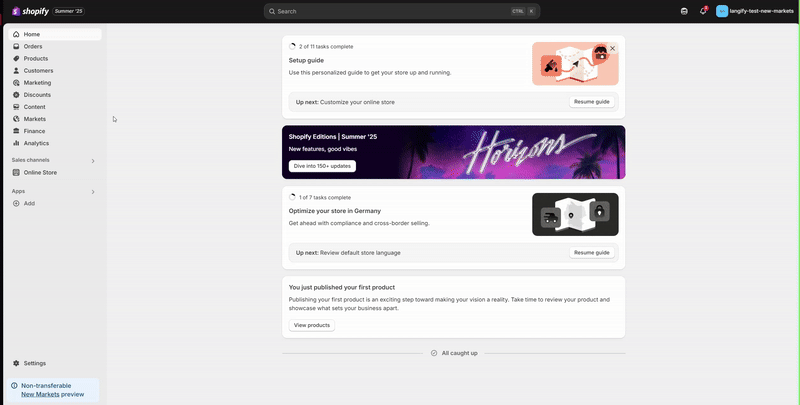Image resolution: width=800 pixels, height=405 pixels.
Task: Open the Summer '25 edition badge
Action: [69, 11]
